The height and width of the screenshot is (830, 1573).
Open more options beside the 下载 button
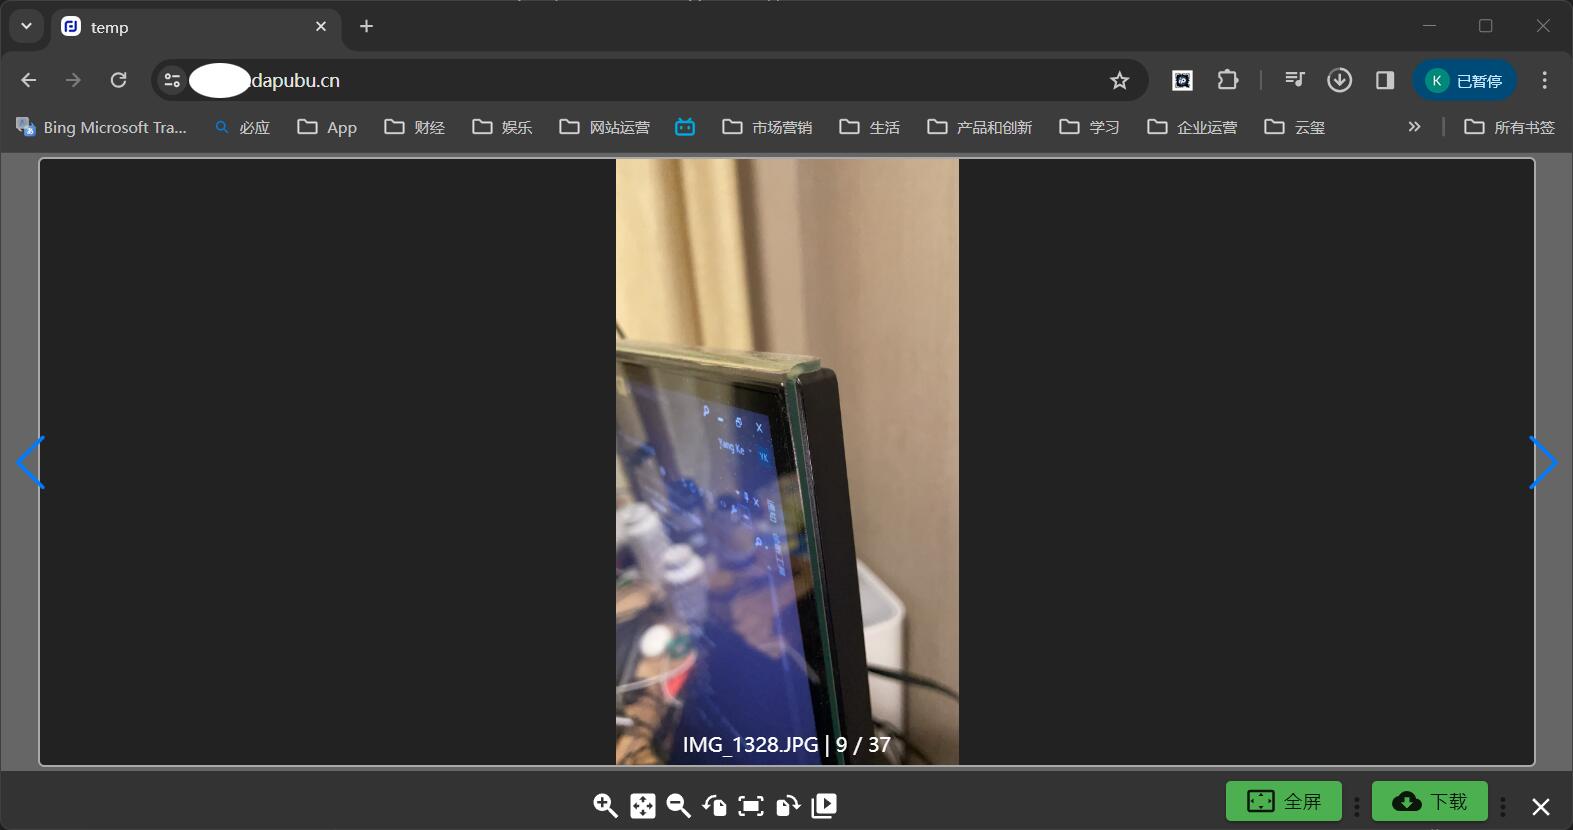tap(1503, 806)
